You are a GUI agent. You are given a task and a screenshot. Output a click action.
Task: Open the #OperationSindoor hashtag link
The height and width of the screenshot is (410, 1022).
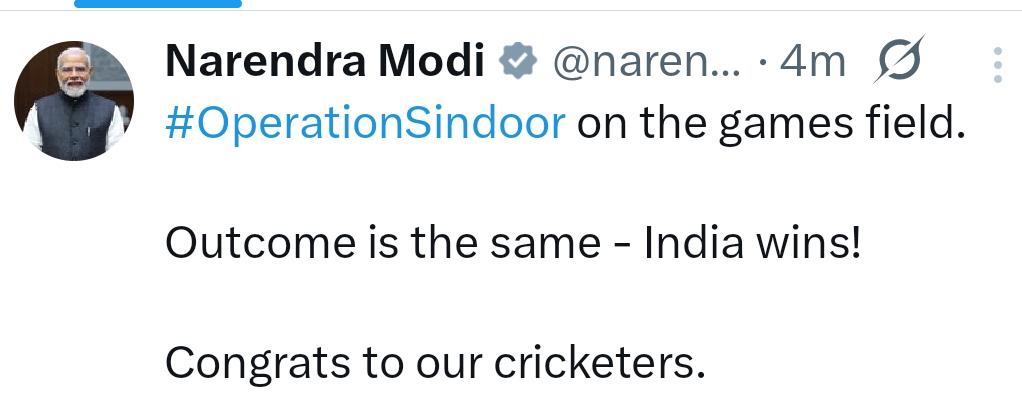366,123
